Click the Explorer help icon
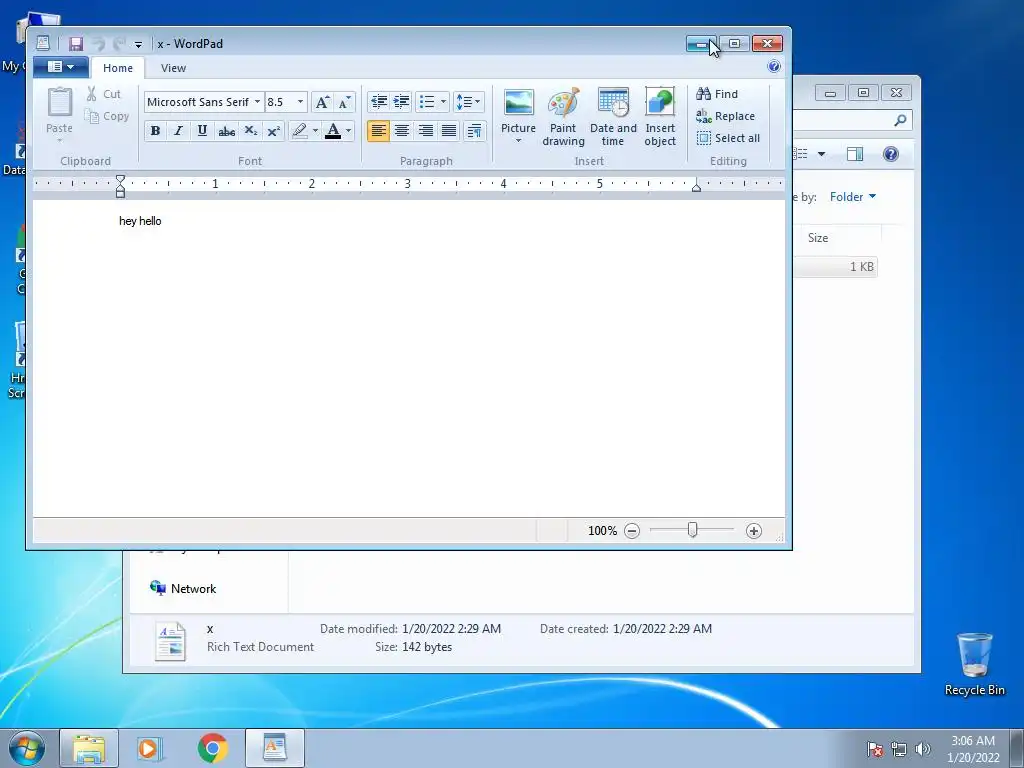This screenshot has width=1024, height=768. 891,154
